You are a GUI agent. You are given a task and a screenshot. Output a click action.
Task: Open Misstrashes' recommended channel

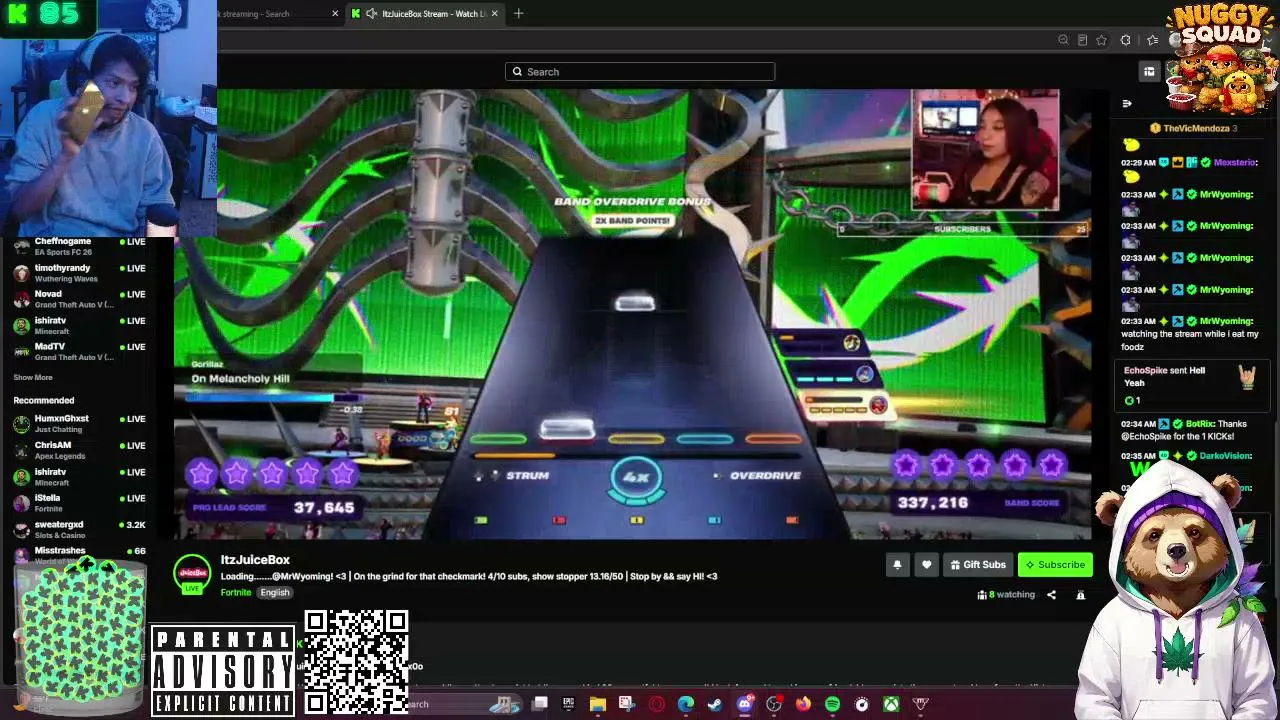(x=79, y=554)
